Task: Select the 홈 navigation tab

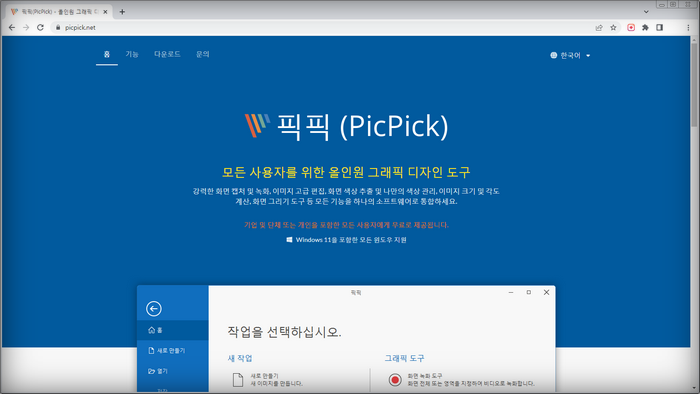Action: 107,54
